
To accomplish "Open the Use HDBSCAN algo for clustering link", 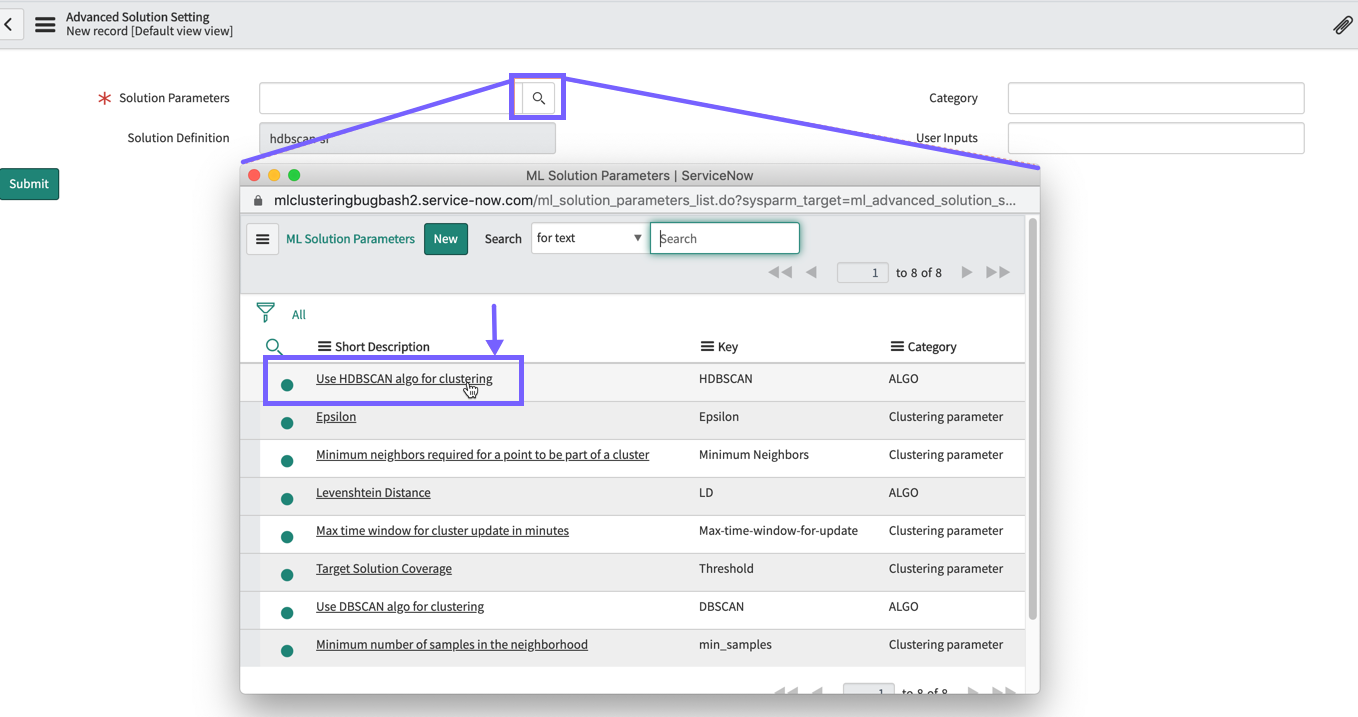I will 404,379.
